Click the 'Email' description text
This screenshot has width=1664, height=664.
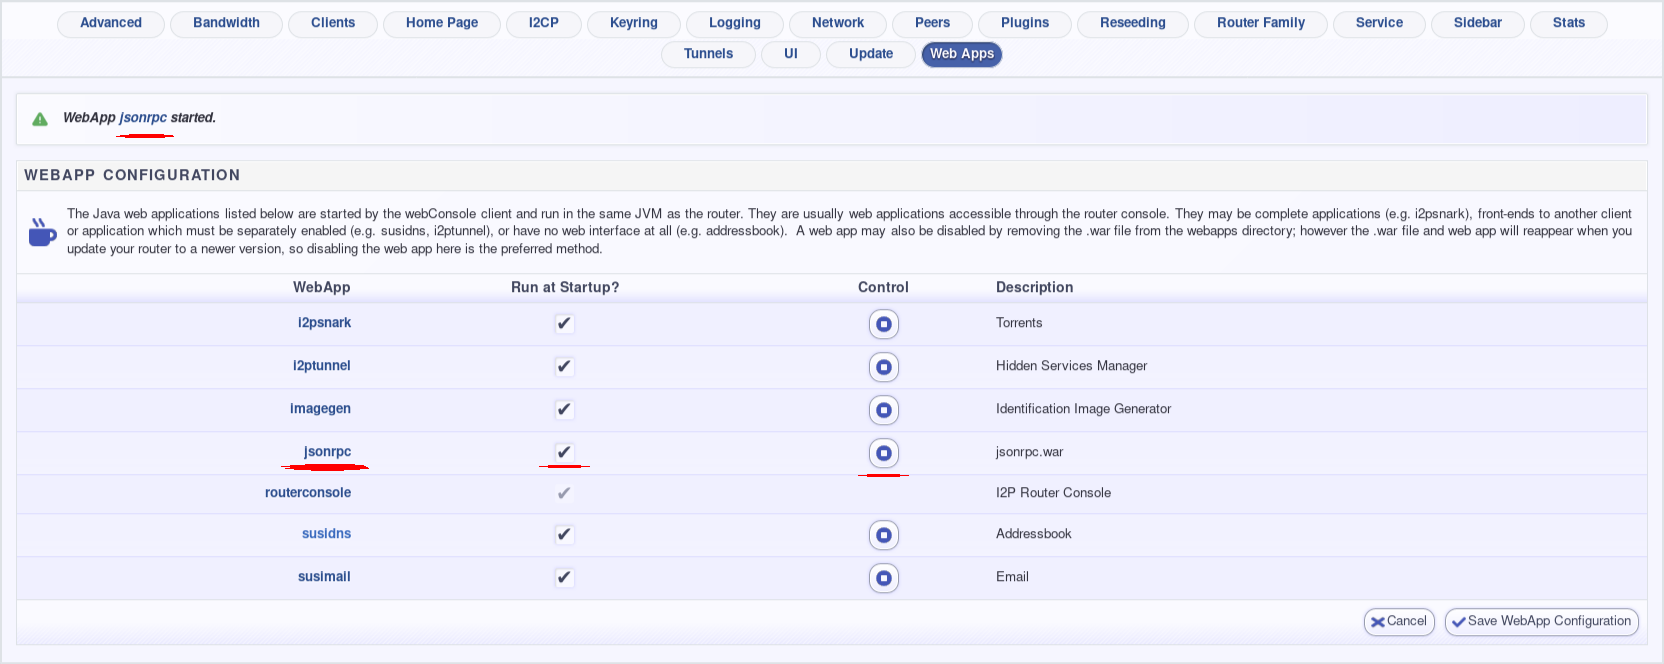click(x=1012, y=577)
